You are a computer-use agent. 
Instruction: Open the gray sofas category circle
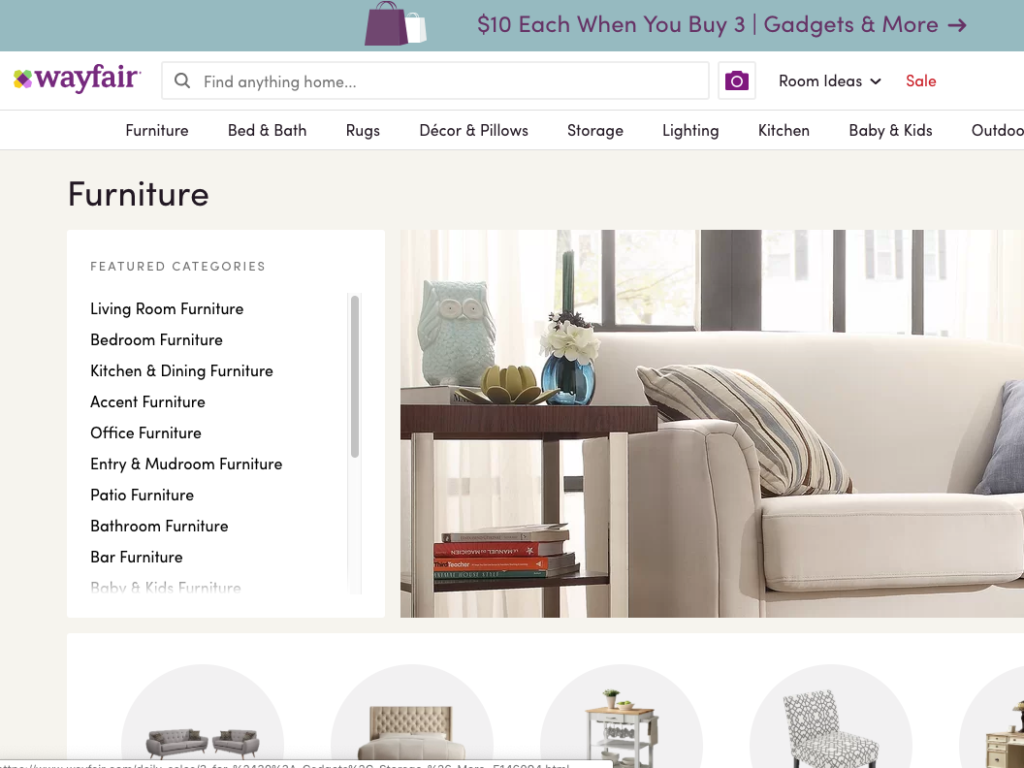202,716
